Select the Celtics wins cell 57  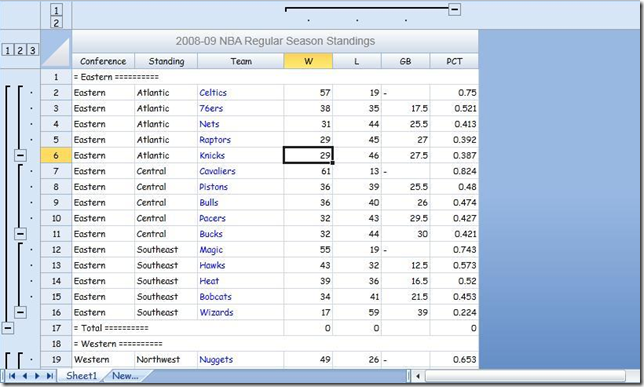coord(308,93)
